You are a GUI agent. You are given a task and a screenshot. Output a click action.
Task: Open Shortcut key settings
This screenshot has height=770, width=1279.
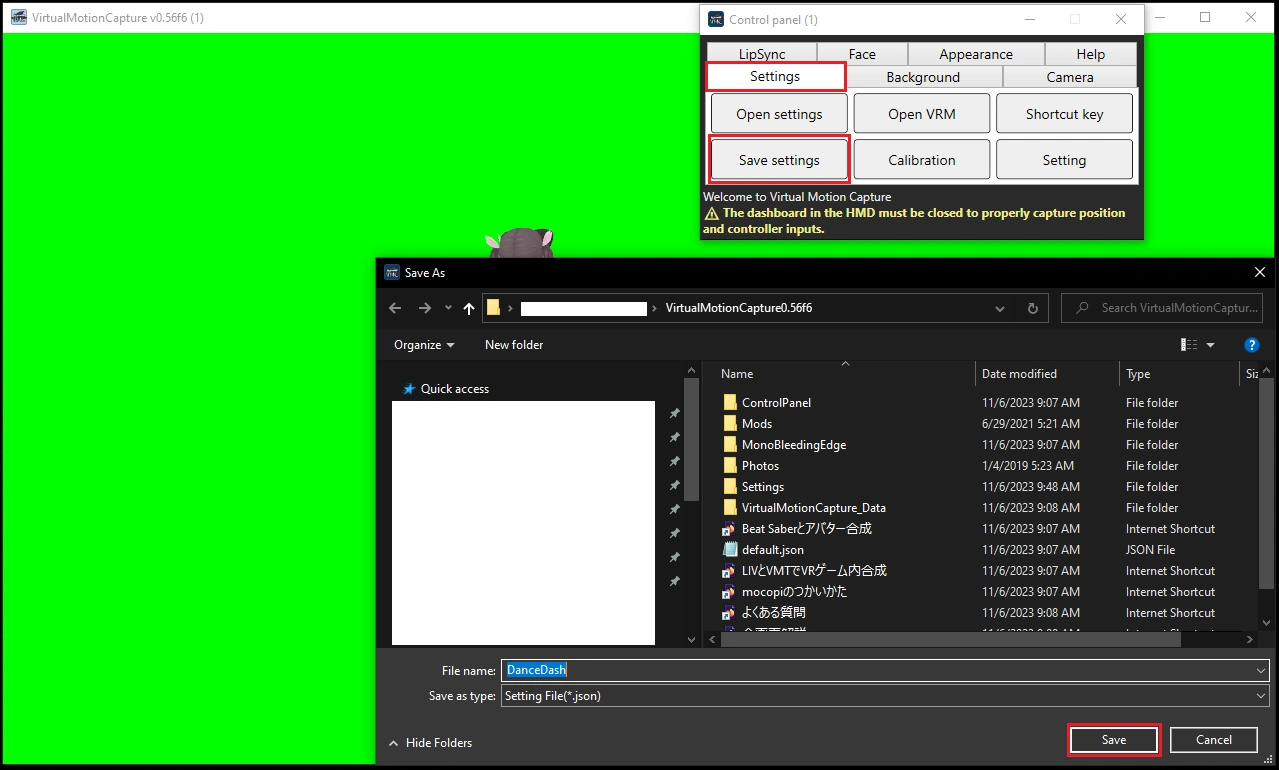1064,114
